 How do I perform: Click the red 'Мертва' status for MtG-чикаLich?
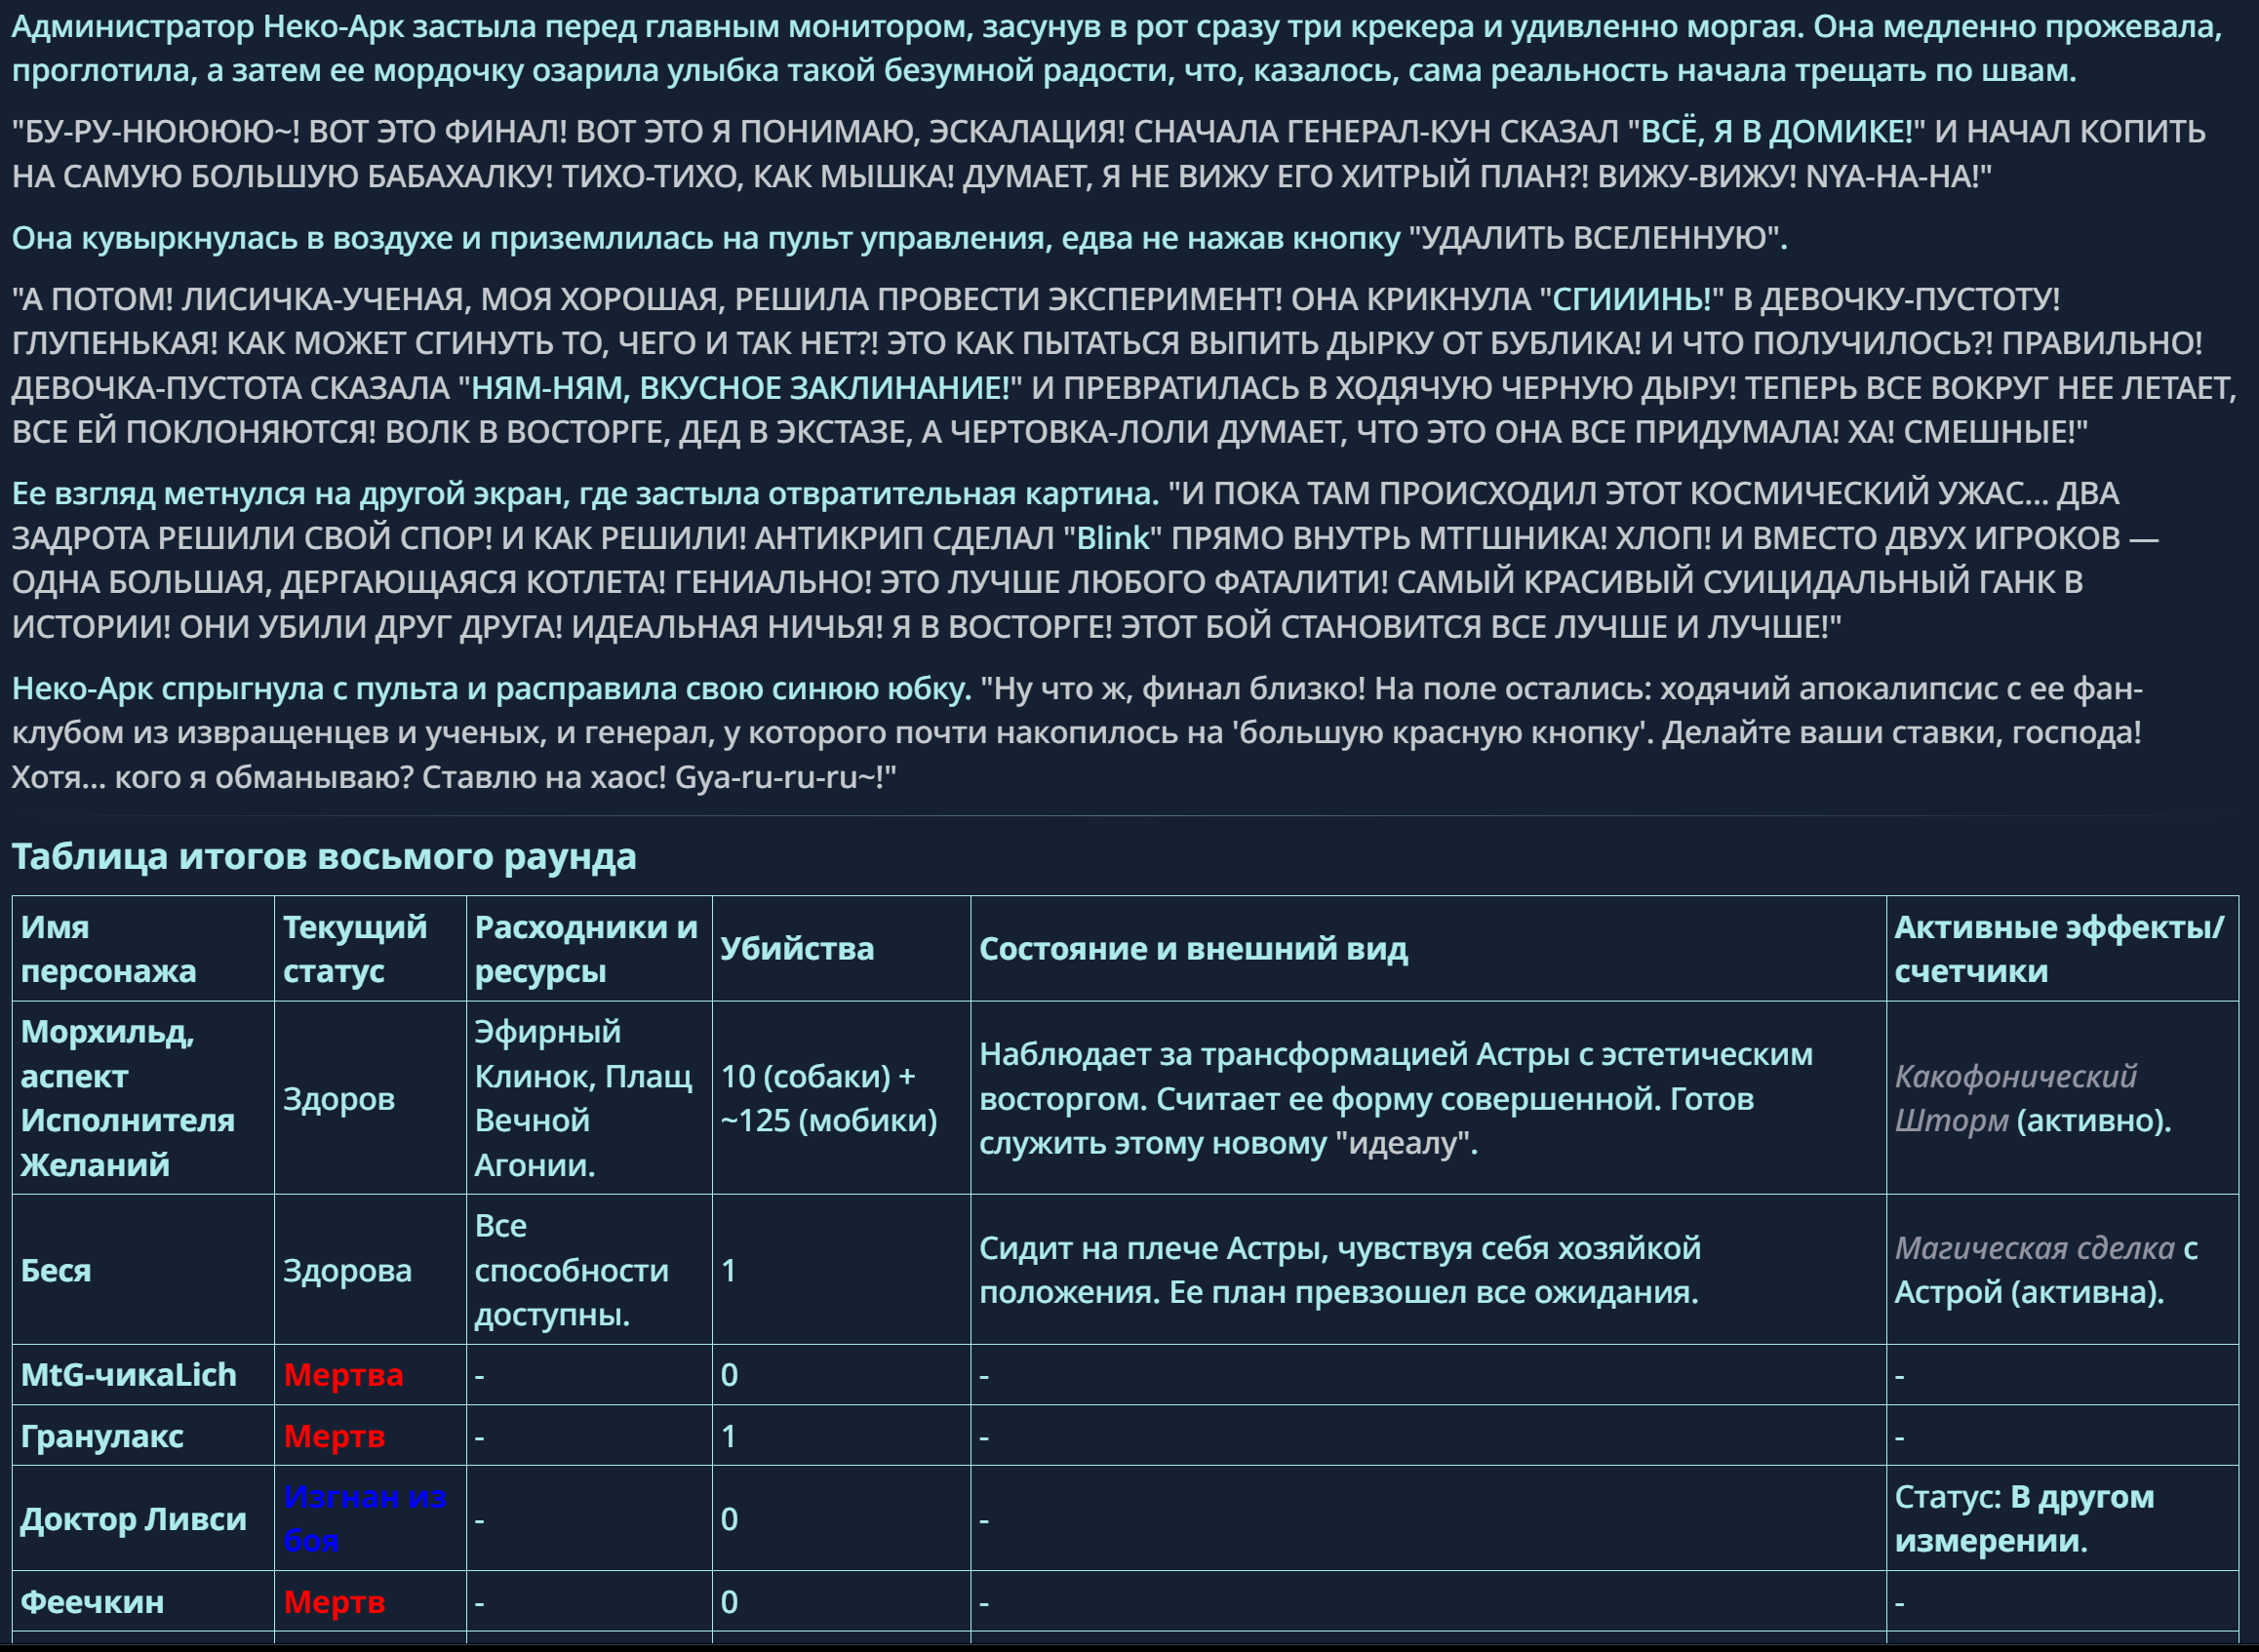(343, 1374)
